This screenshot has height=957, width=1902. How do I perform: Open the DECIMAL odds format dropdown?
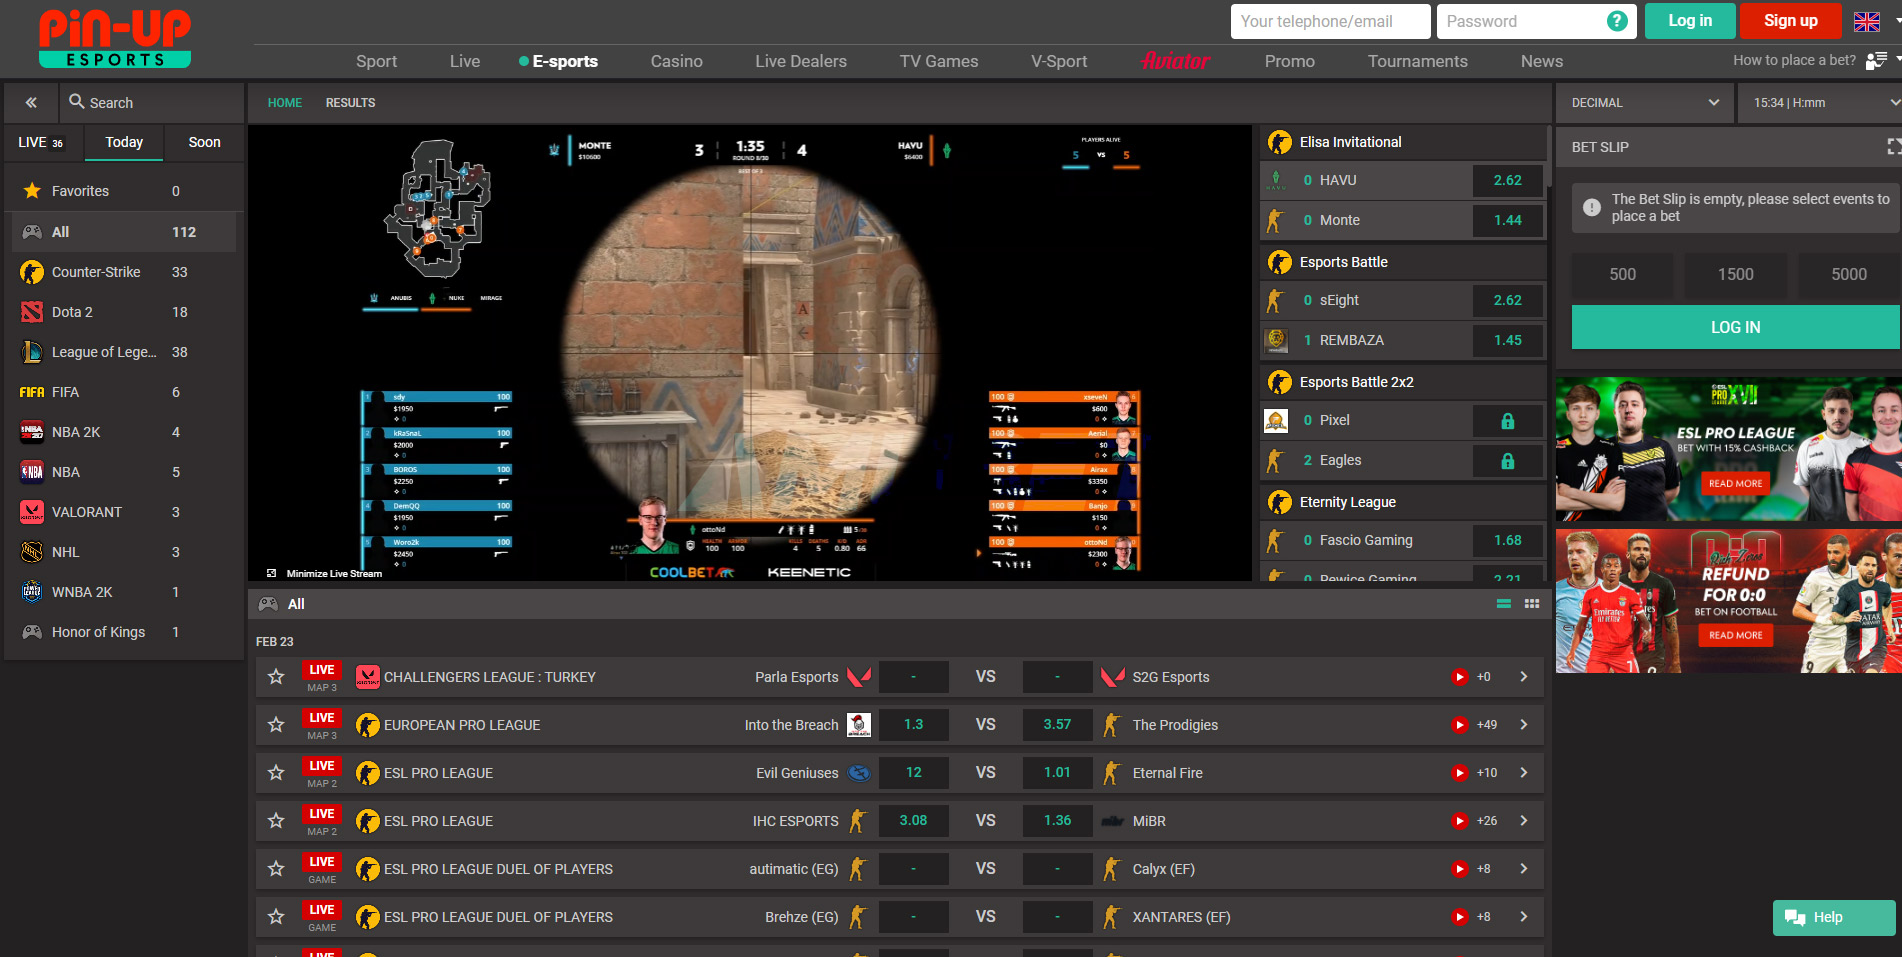(1645, 102)
